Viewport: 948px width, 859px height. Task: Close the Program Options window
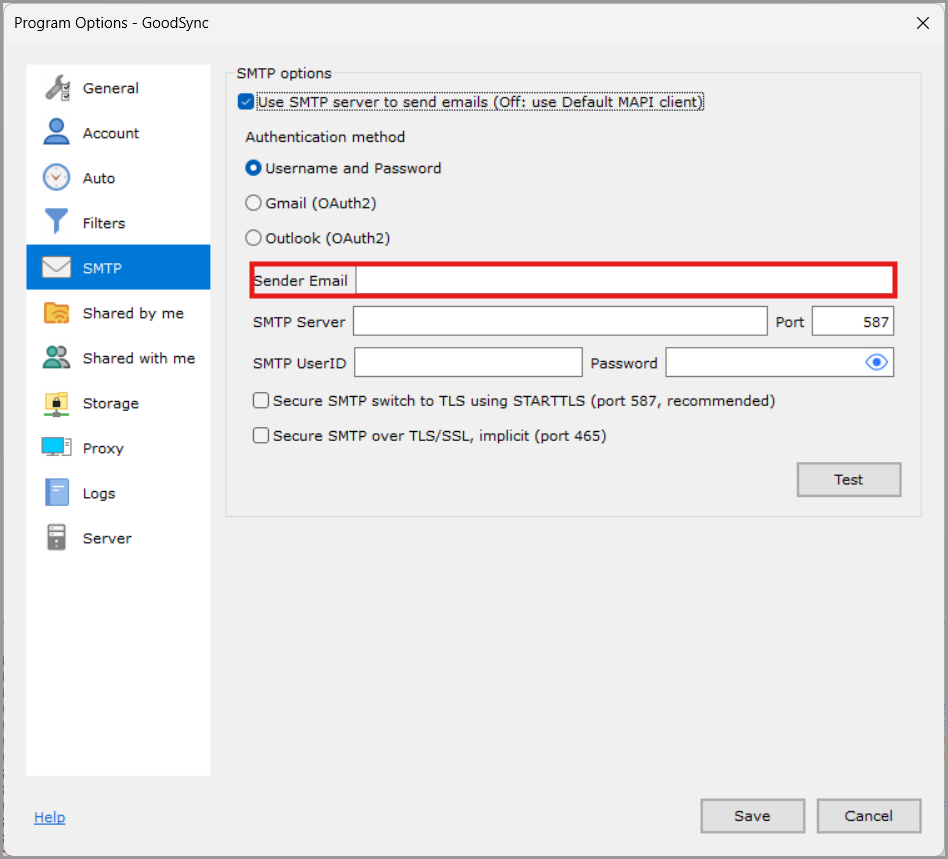923,23
